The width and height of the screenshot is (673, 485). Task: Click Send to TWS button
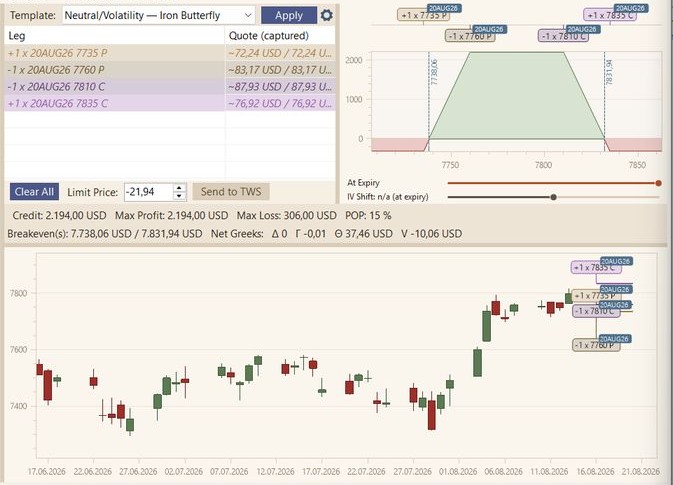click(x=231, y=191)
